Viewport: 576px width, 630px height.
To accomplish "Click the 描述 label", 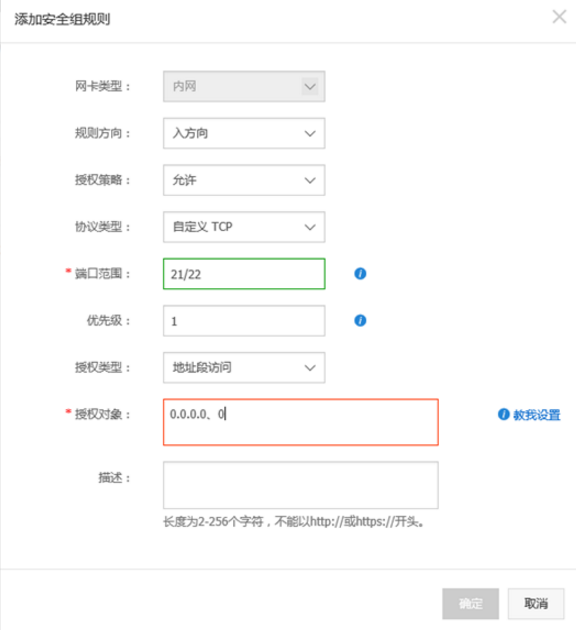I will pos(114,478).
